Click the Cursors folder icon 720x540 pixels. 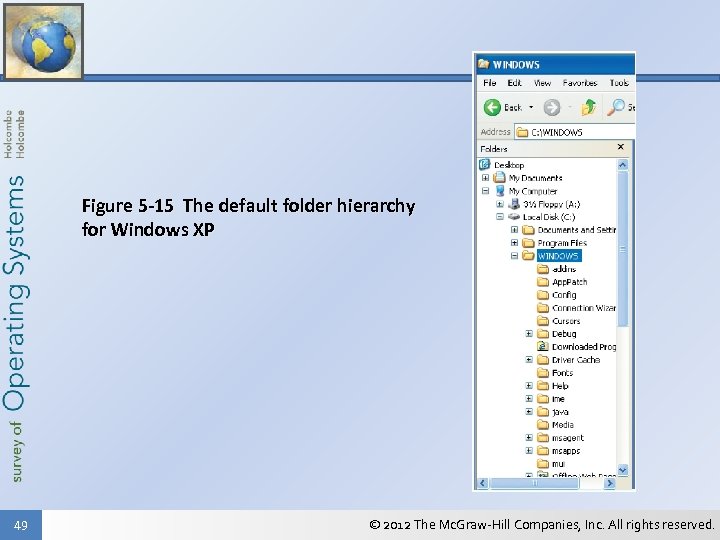point(543,321)
